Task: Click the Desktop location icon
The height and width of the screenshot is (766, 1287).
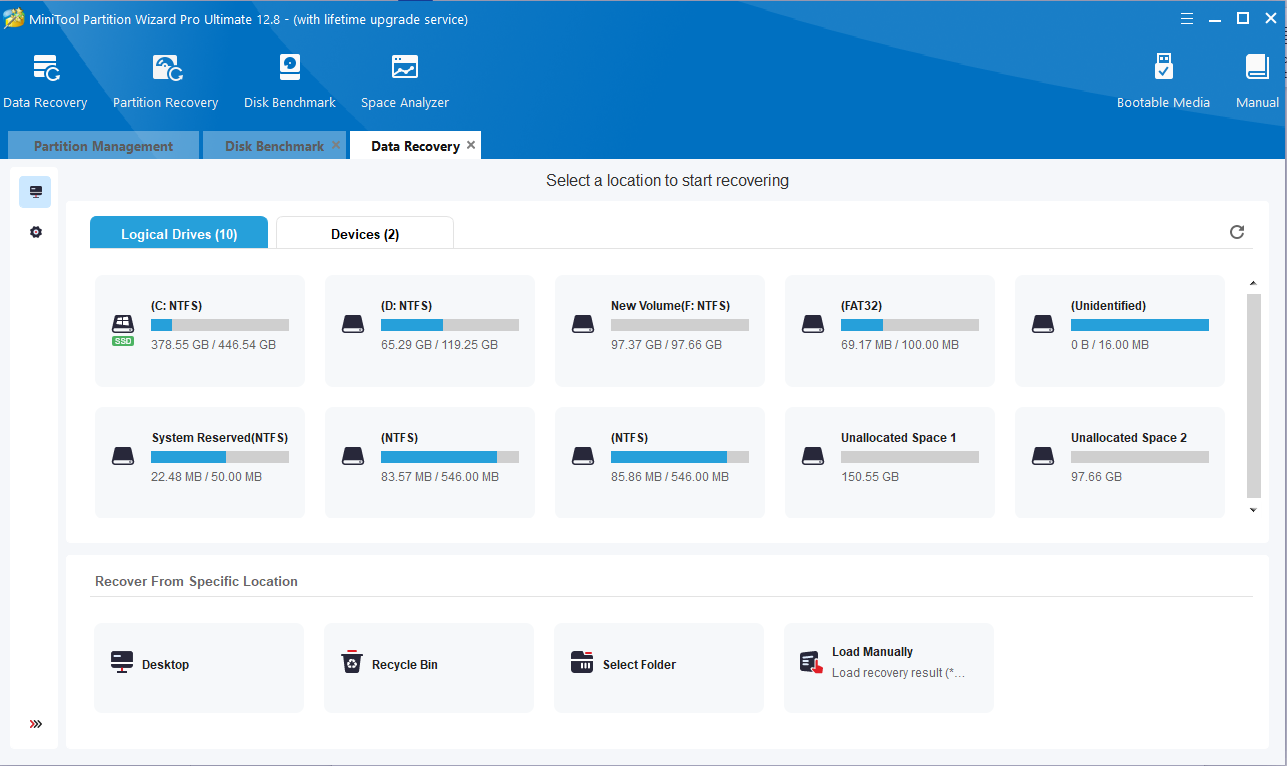Action: (122, 663)
